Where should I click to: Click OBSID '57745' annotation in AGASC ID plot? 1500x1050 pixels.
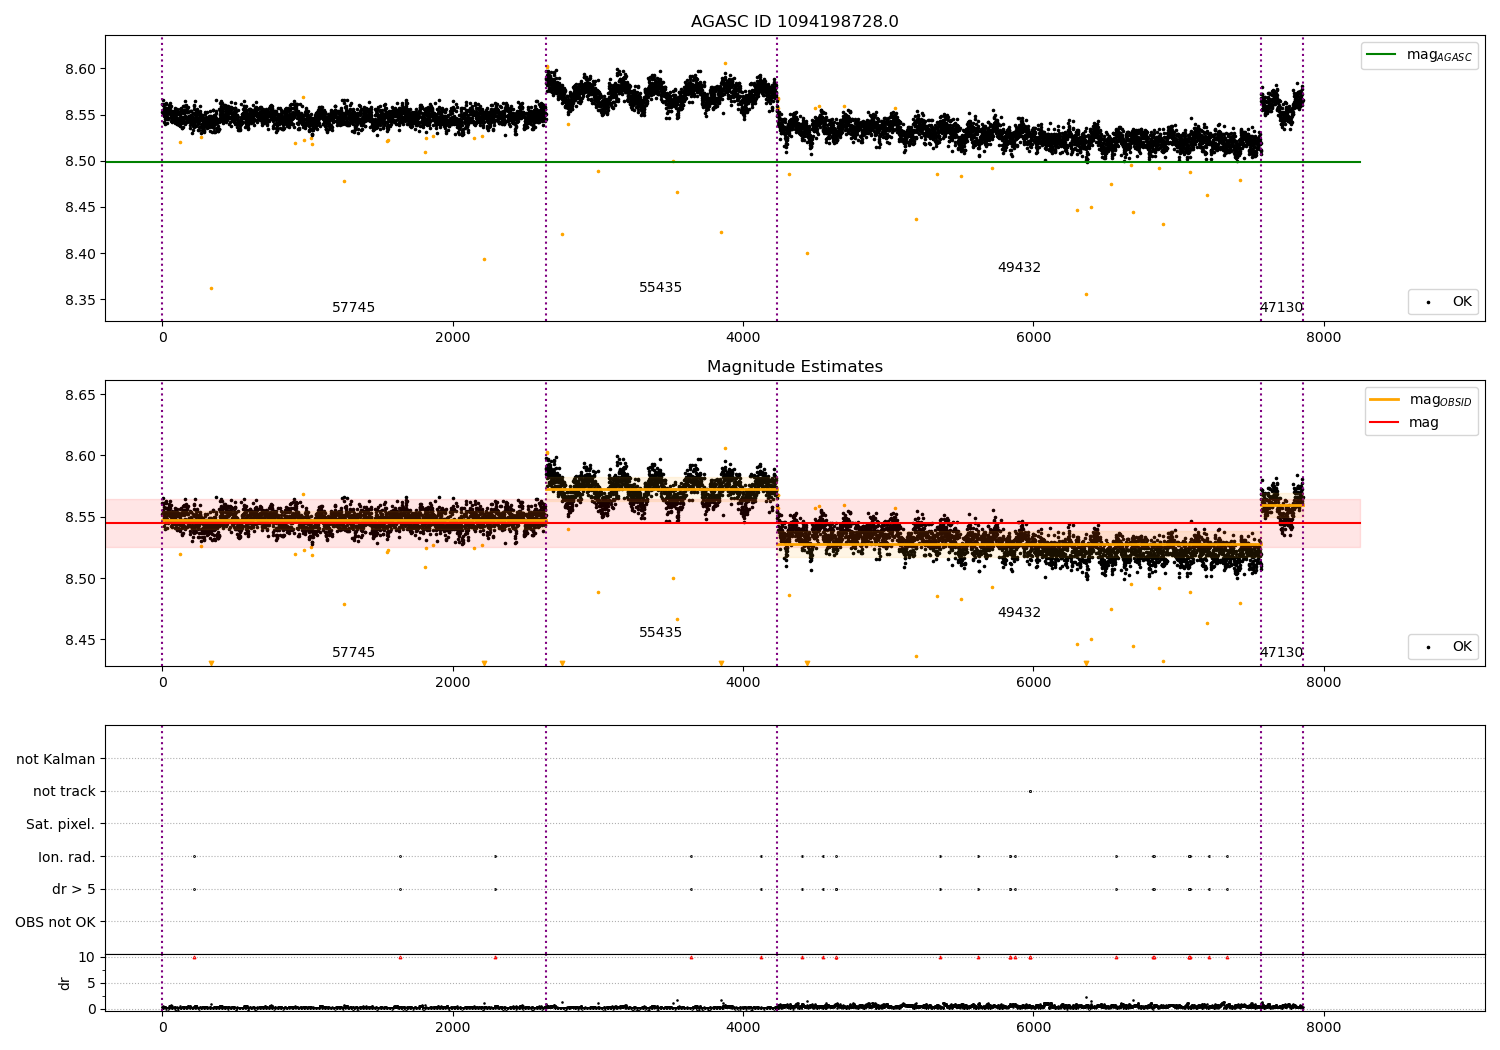point(353,308)
